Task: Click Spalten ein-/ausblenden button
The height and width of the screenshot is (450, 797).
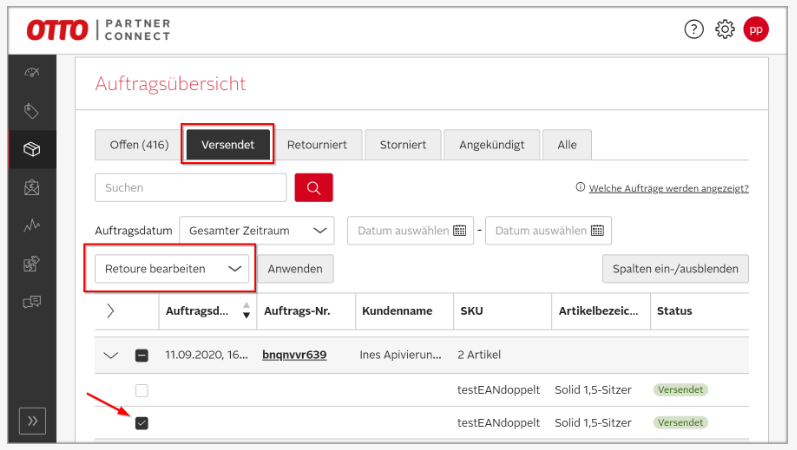Action: [675, 268]
